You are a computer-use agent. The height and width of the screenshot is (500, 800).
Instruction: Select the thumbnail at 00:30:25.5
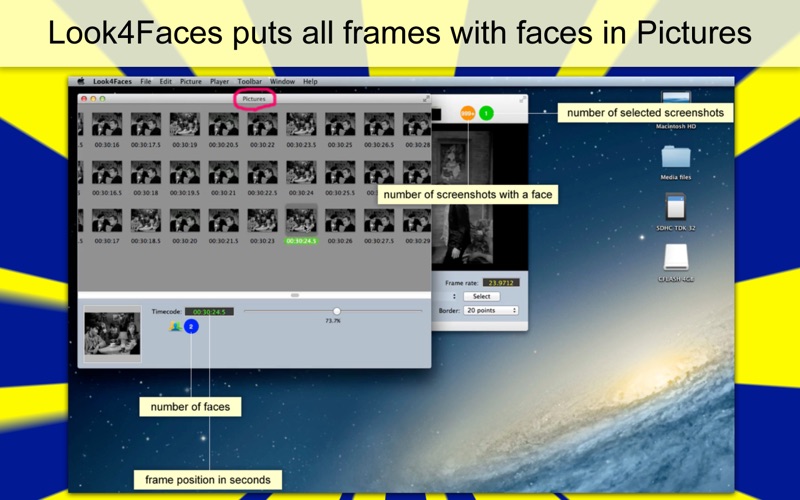pos(340,172)
